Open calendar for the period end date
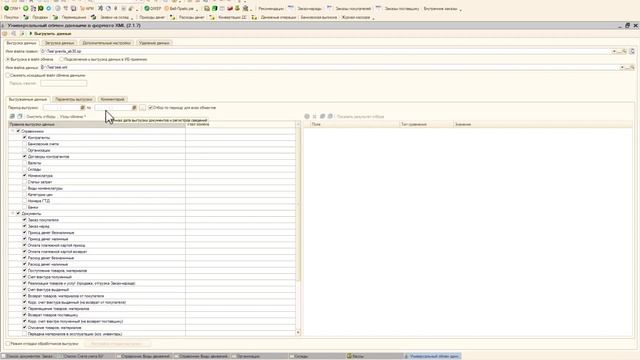The image size is (640, 360). (x=134, y=108)
